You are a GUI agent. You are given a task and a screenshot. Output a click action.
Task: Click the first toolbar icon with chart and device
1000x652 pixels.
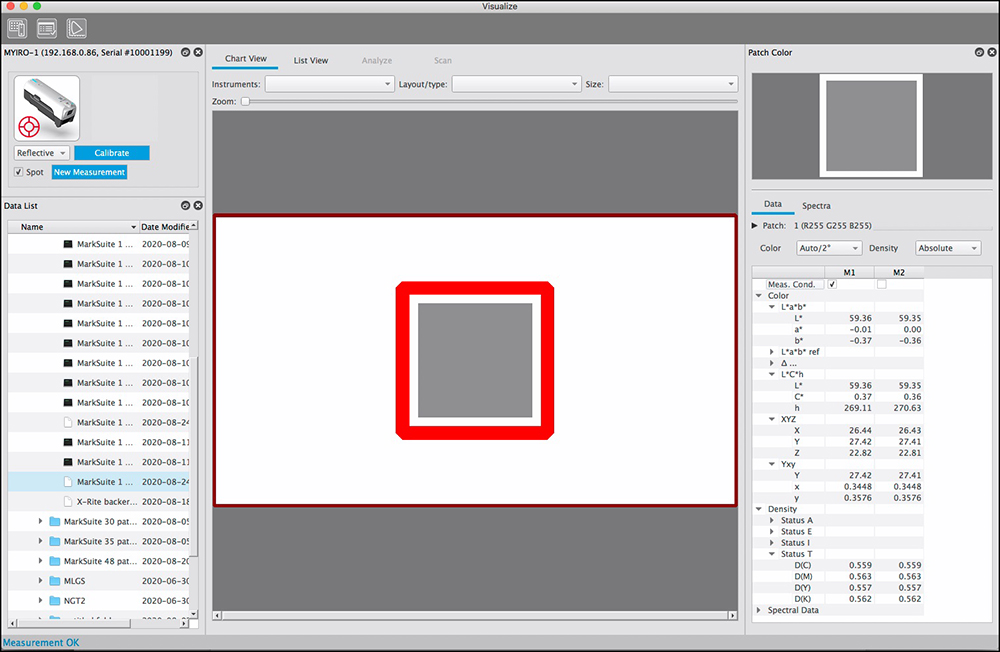(x=17, y=28)
